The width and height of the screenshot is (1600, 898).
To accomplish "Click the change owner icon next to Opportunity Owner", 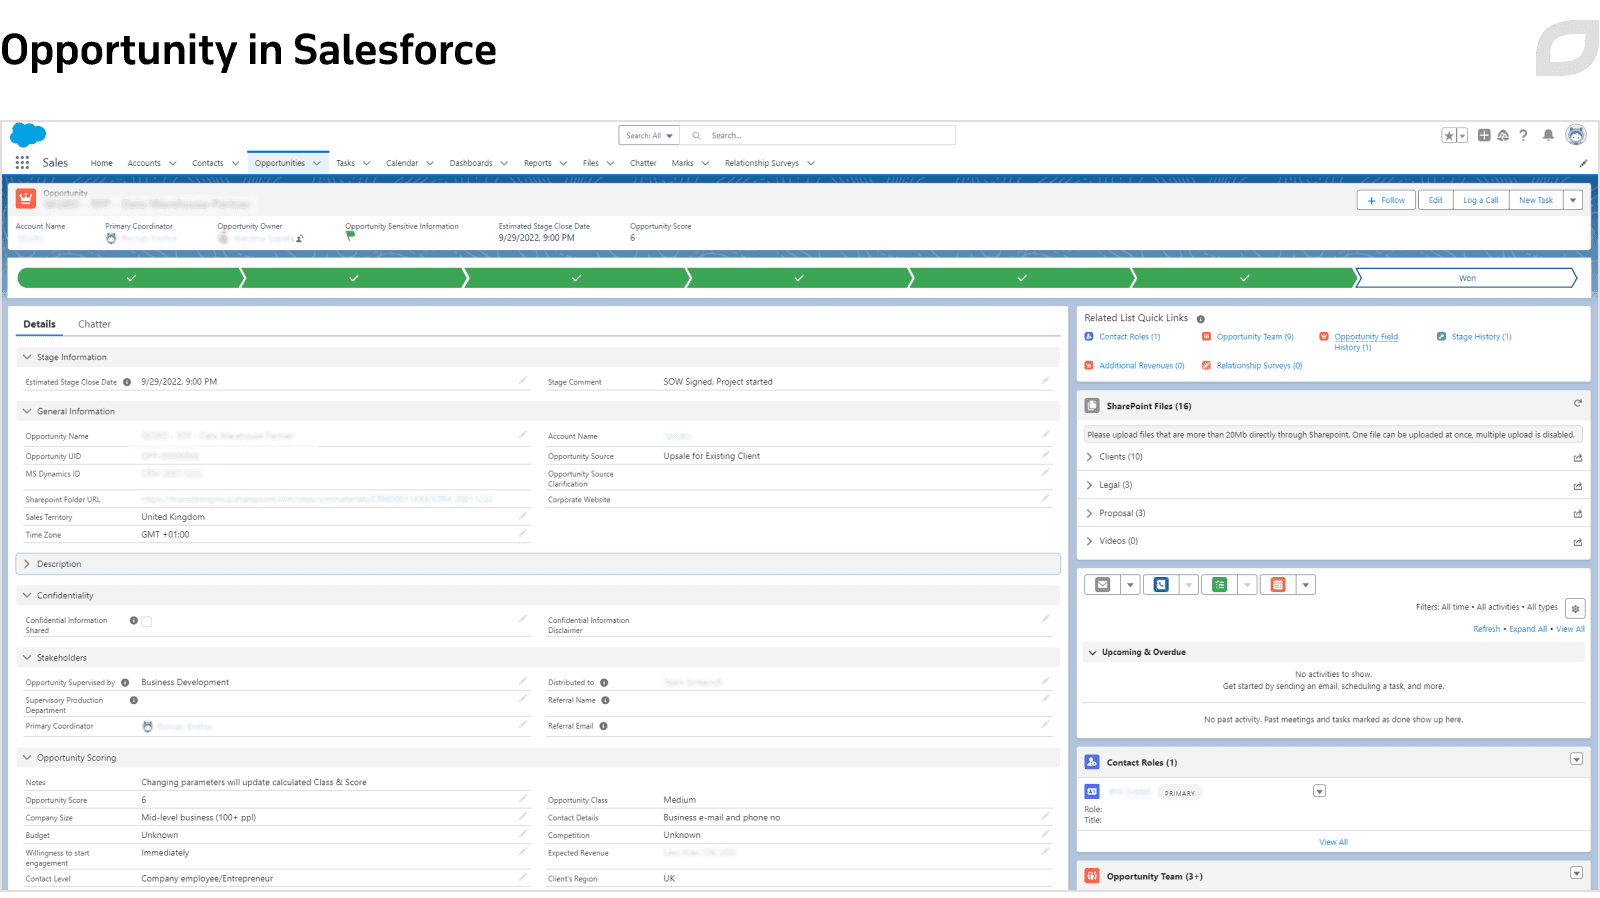I will point(299,239).
